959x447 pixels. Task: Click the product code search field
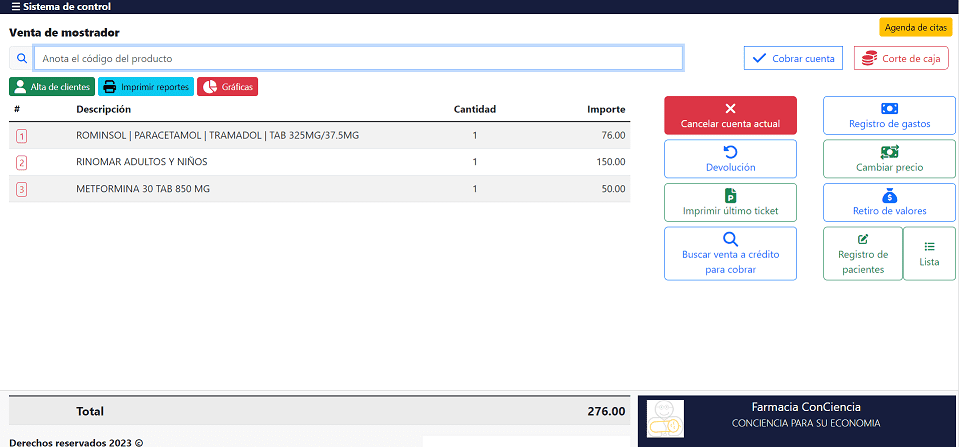point(358,58)
